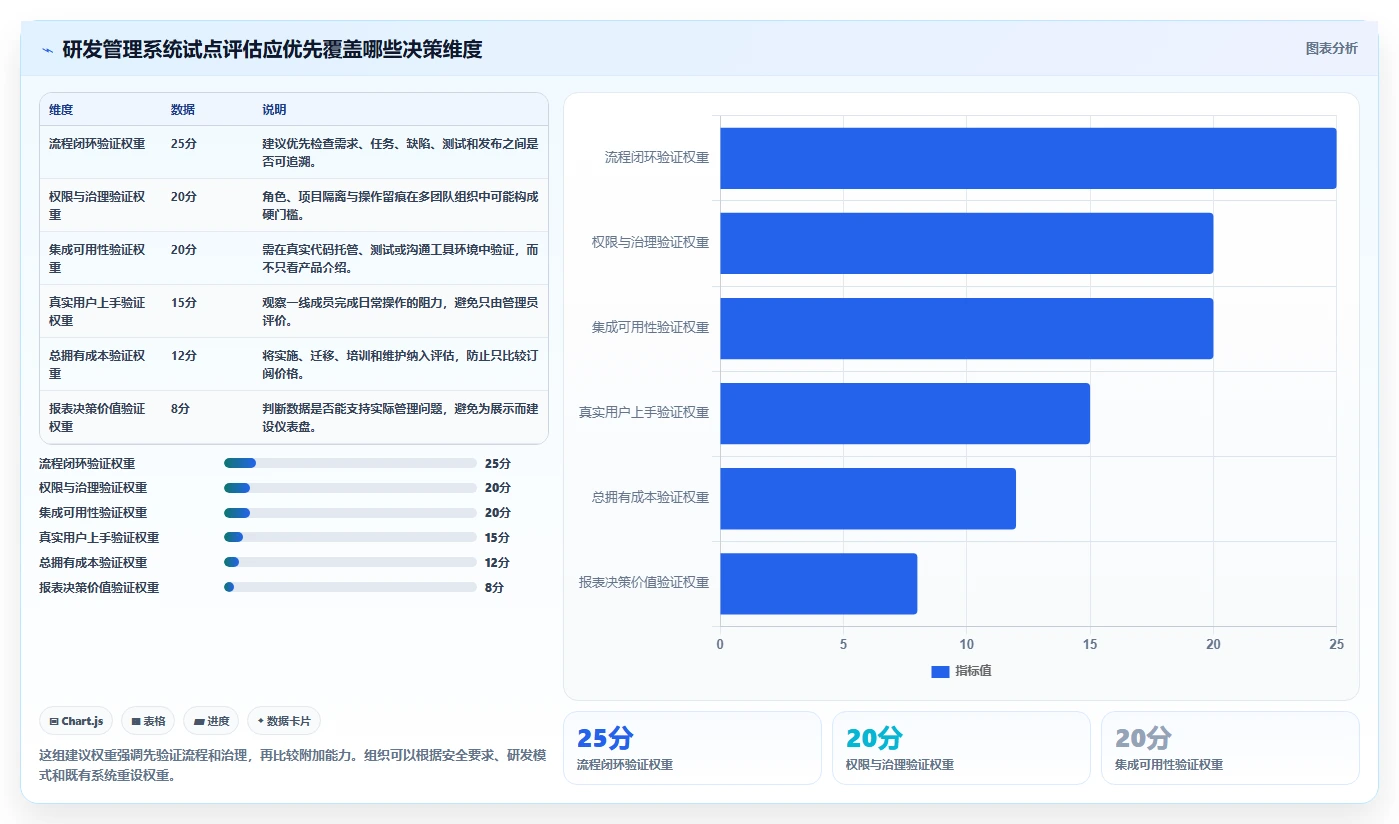The height and width of the screenshot is (824, 1399).
Task: Click table cell 流程闭环验证权重
Action: point(97,144)
